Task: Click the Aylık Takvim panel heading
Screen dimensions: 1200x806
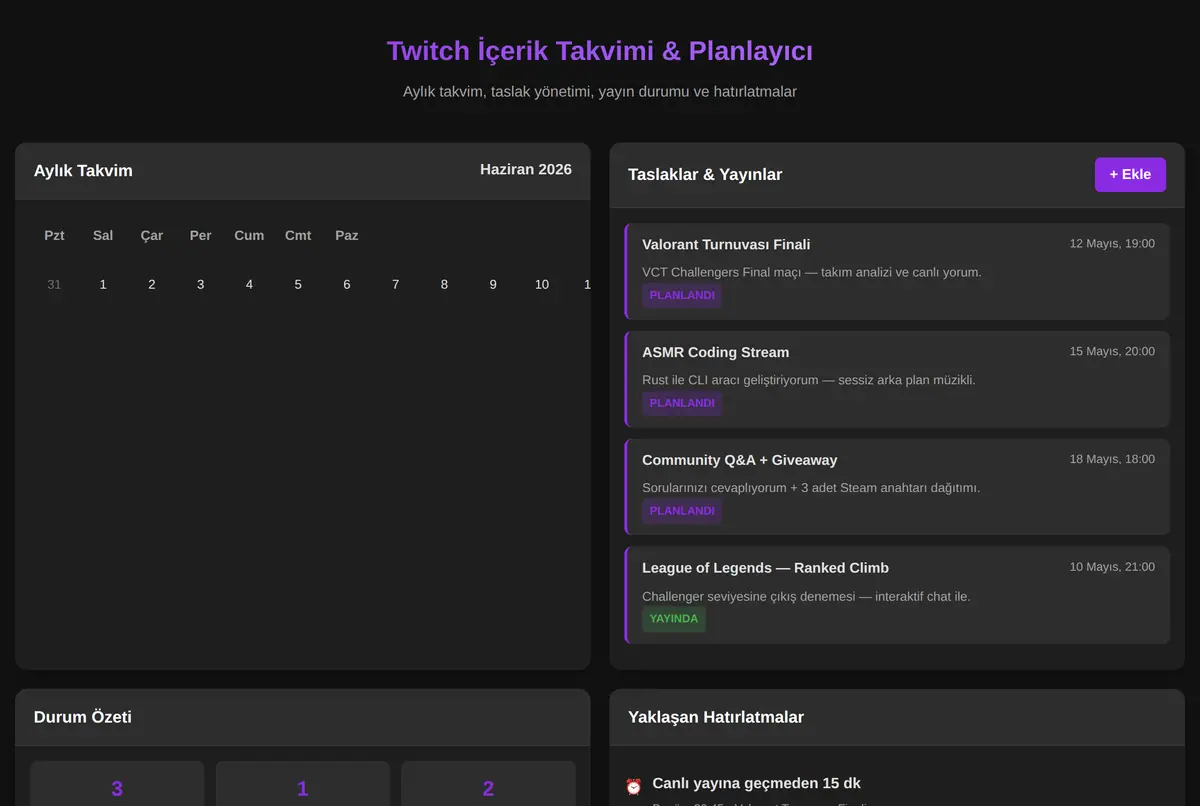Action: click(x=83, y=171)
